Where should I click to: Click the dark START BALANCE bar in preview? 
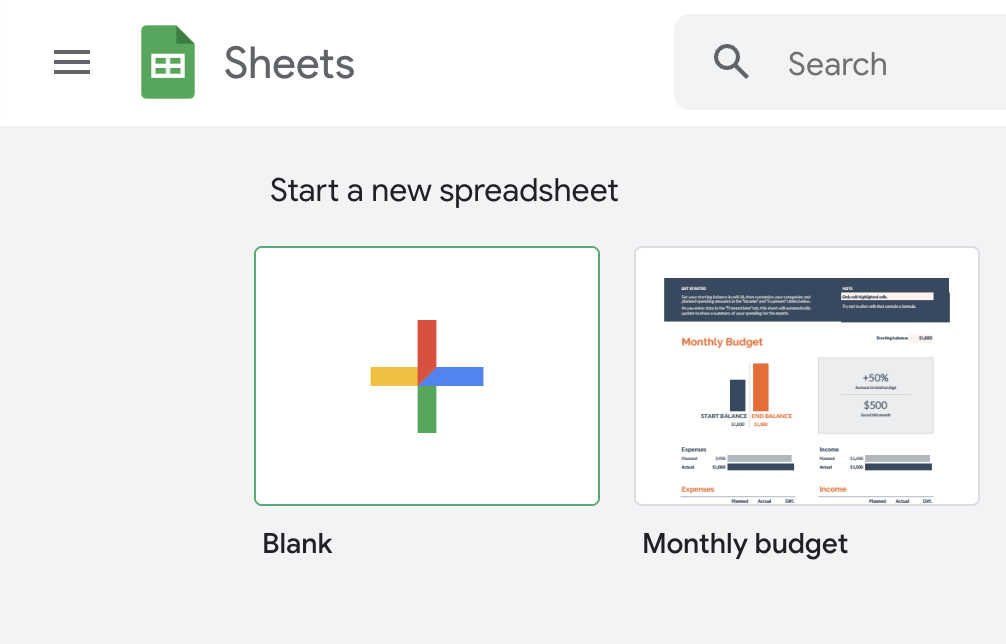click(738, 395)
